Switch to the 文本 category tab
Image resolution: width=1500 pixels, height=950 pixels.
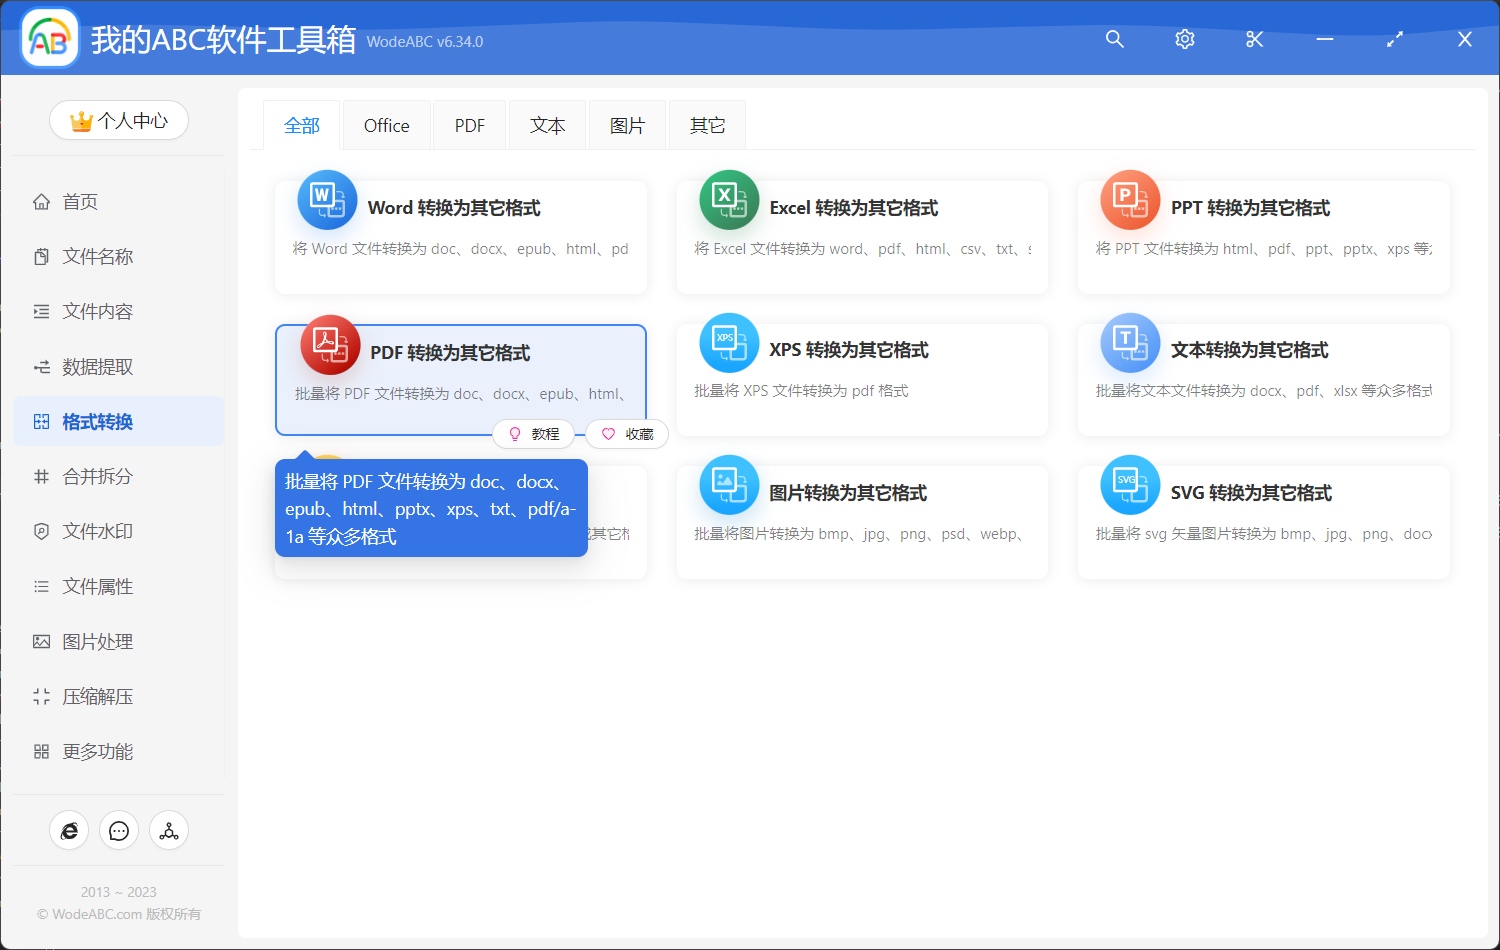click(x=547, y=124)
